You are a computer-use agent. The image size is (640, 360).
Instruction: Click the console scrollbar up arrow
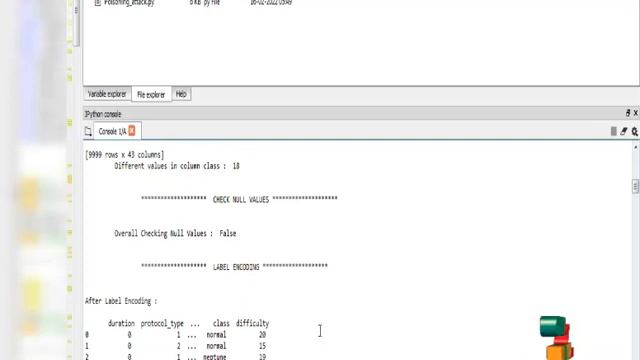(x=636, y=147)
